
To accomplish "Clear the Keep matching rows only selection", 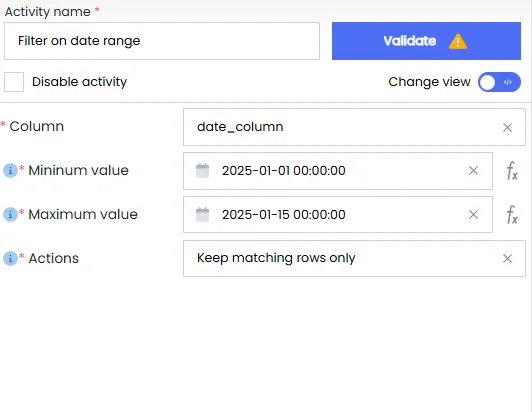I will 507,259.
